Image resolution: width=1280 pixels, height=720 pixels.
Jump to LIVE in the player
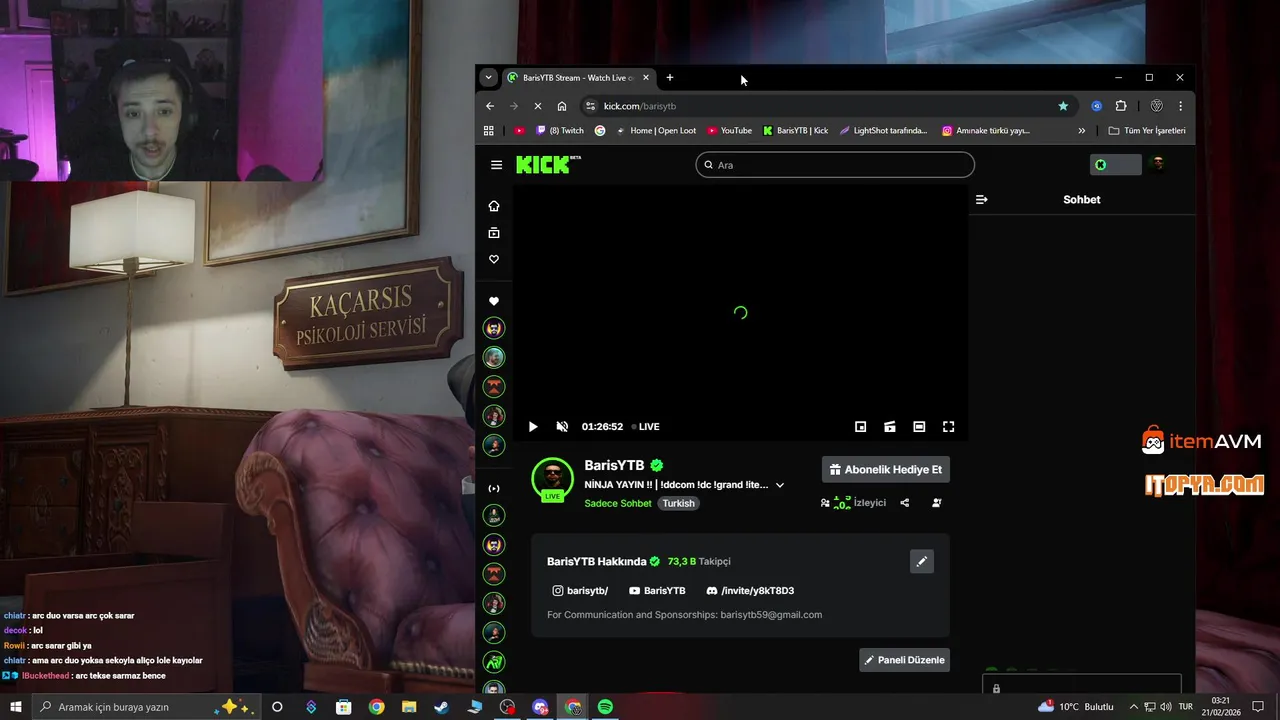646,426
